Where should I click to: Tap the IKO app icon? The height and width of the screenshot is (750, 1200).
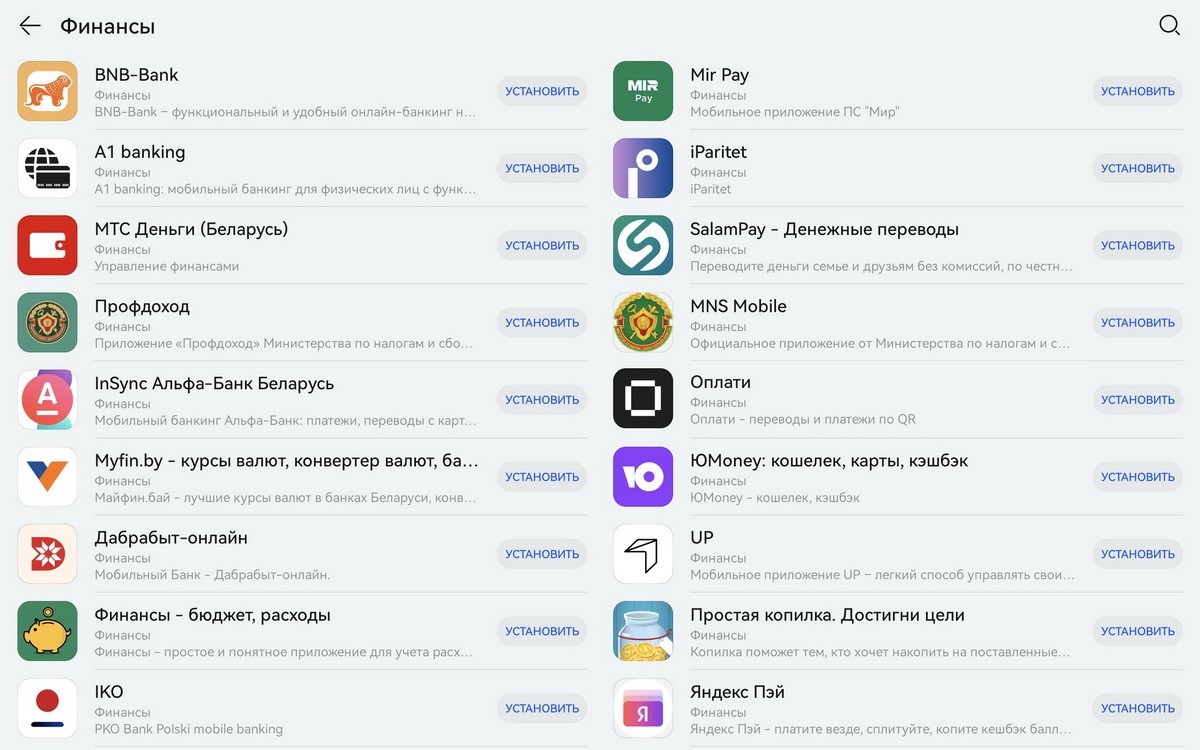[47, 708]
